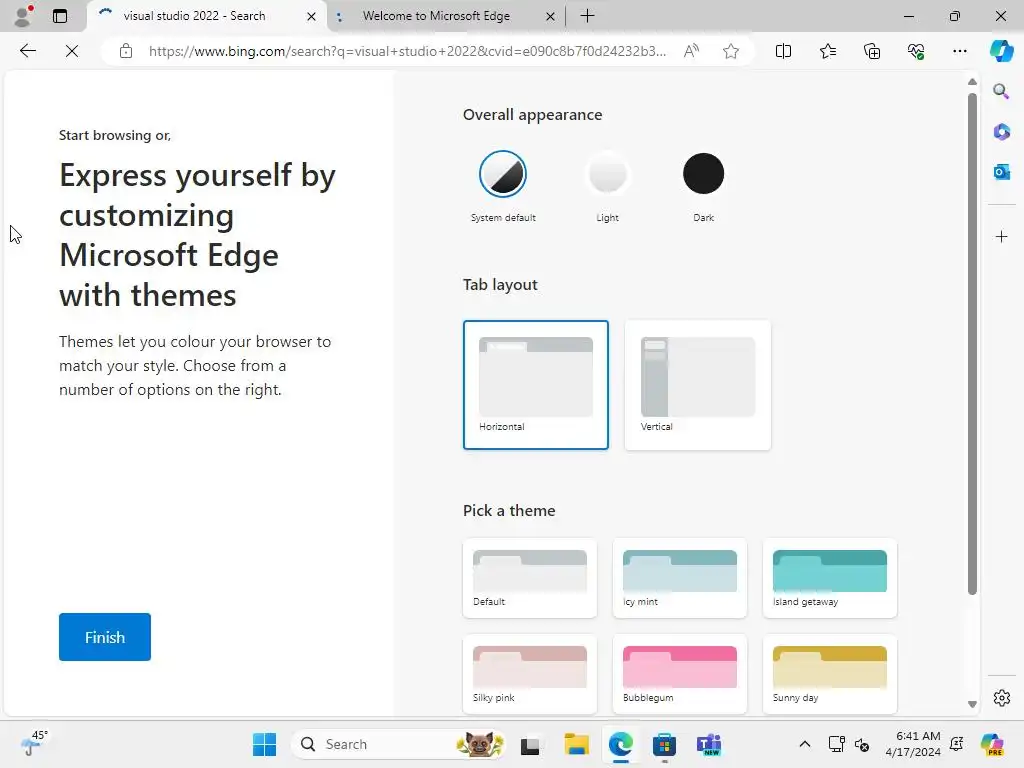
Task: Open Outlook sidebar icon
Action: 1001,172
